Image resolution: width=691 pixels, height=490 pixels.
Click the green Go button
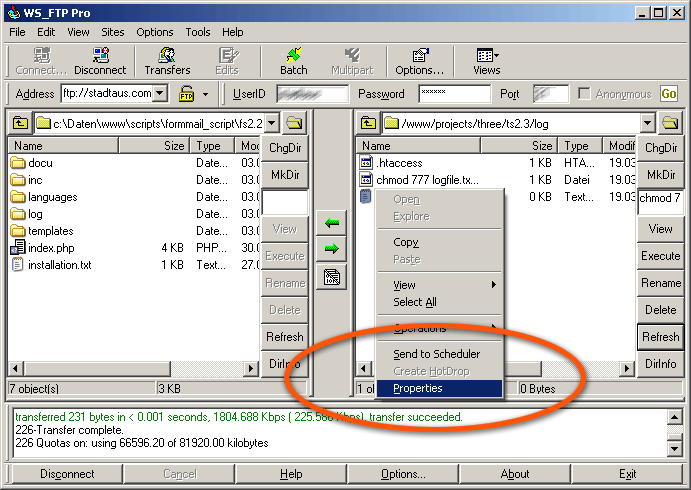(x=669, y=94)
